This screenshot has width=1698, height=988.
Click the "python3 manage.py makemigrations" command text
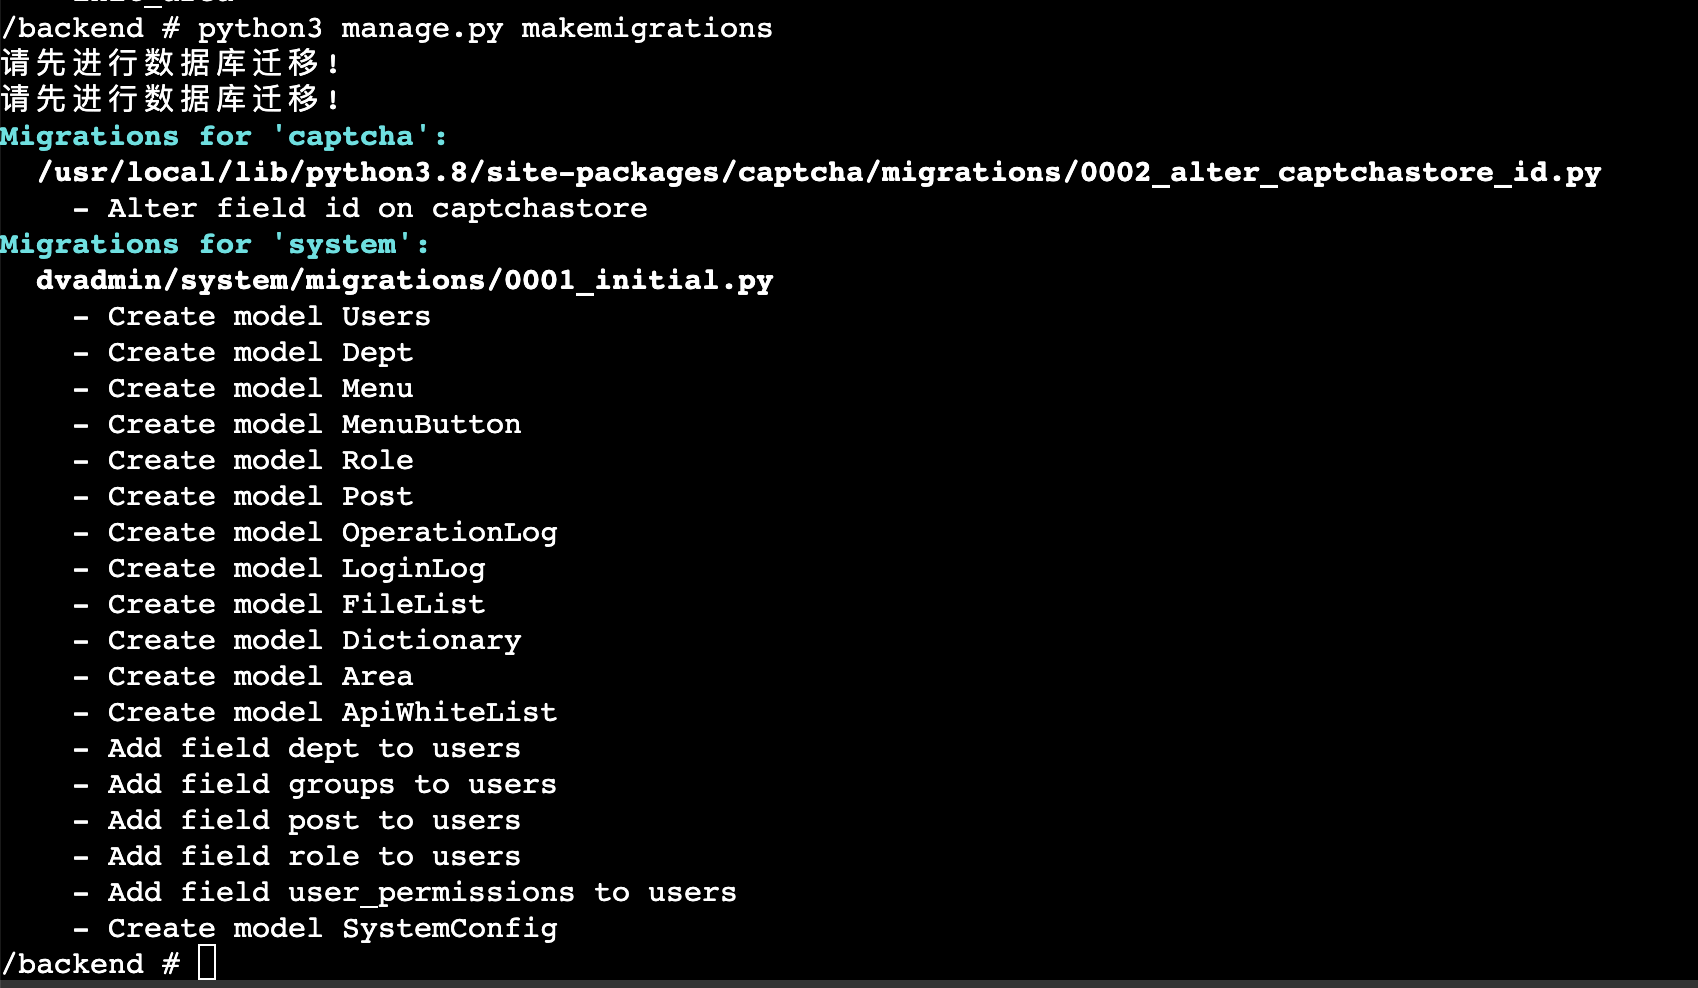(485, 28)
